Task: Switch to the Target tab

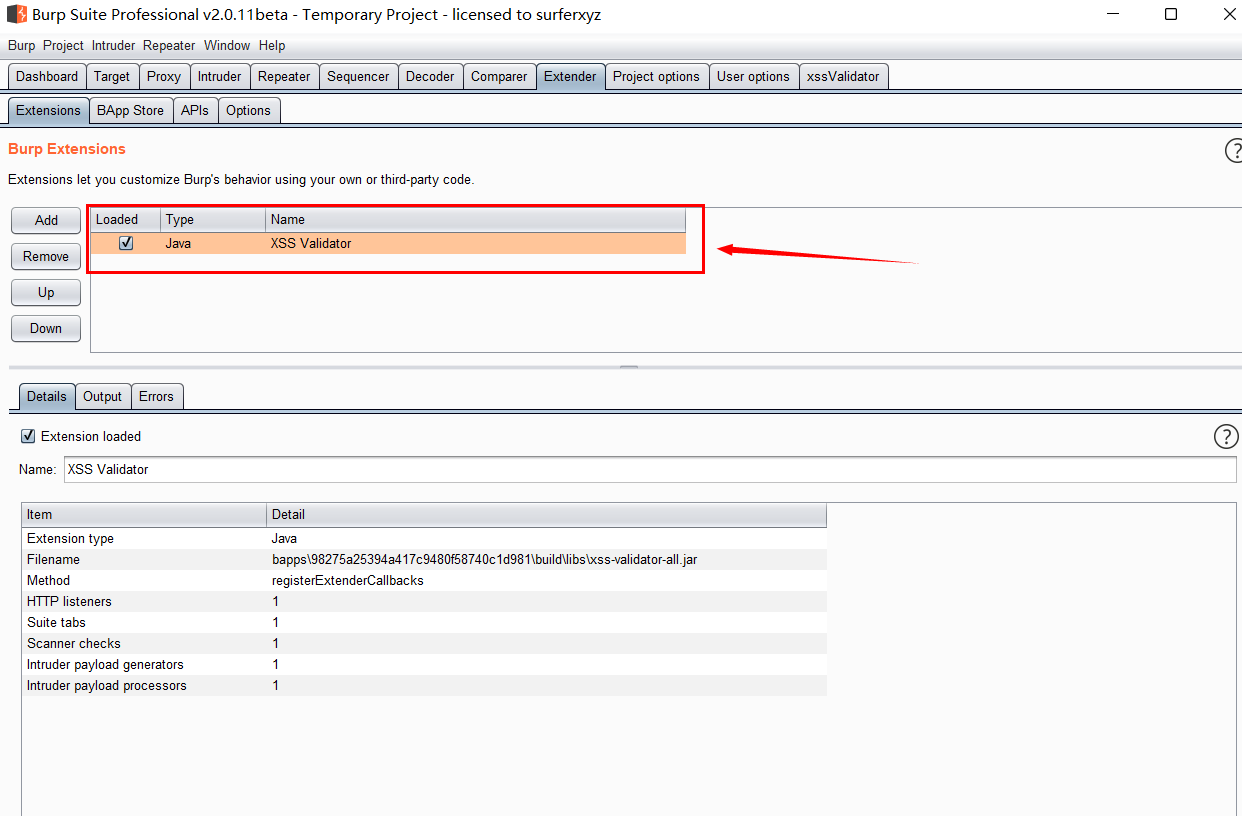Action: [x=112, y=77]
